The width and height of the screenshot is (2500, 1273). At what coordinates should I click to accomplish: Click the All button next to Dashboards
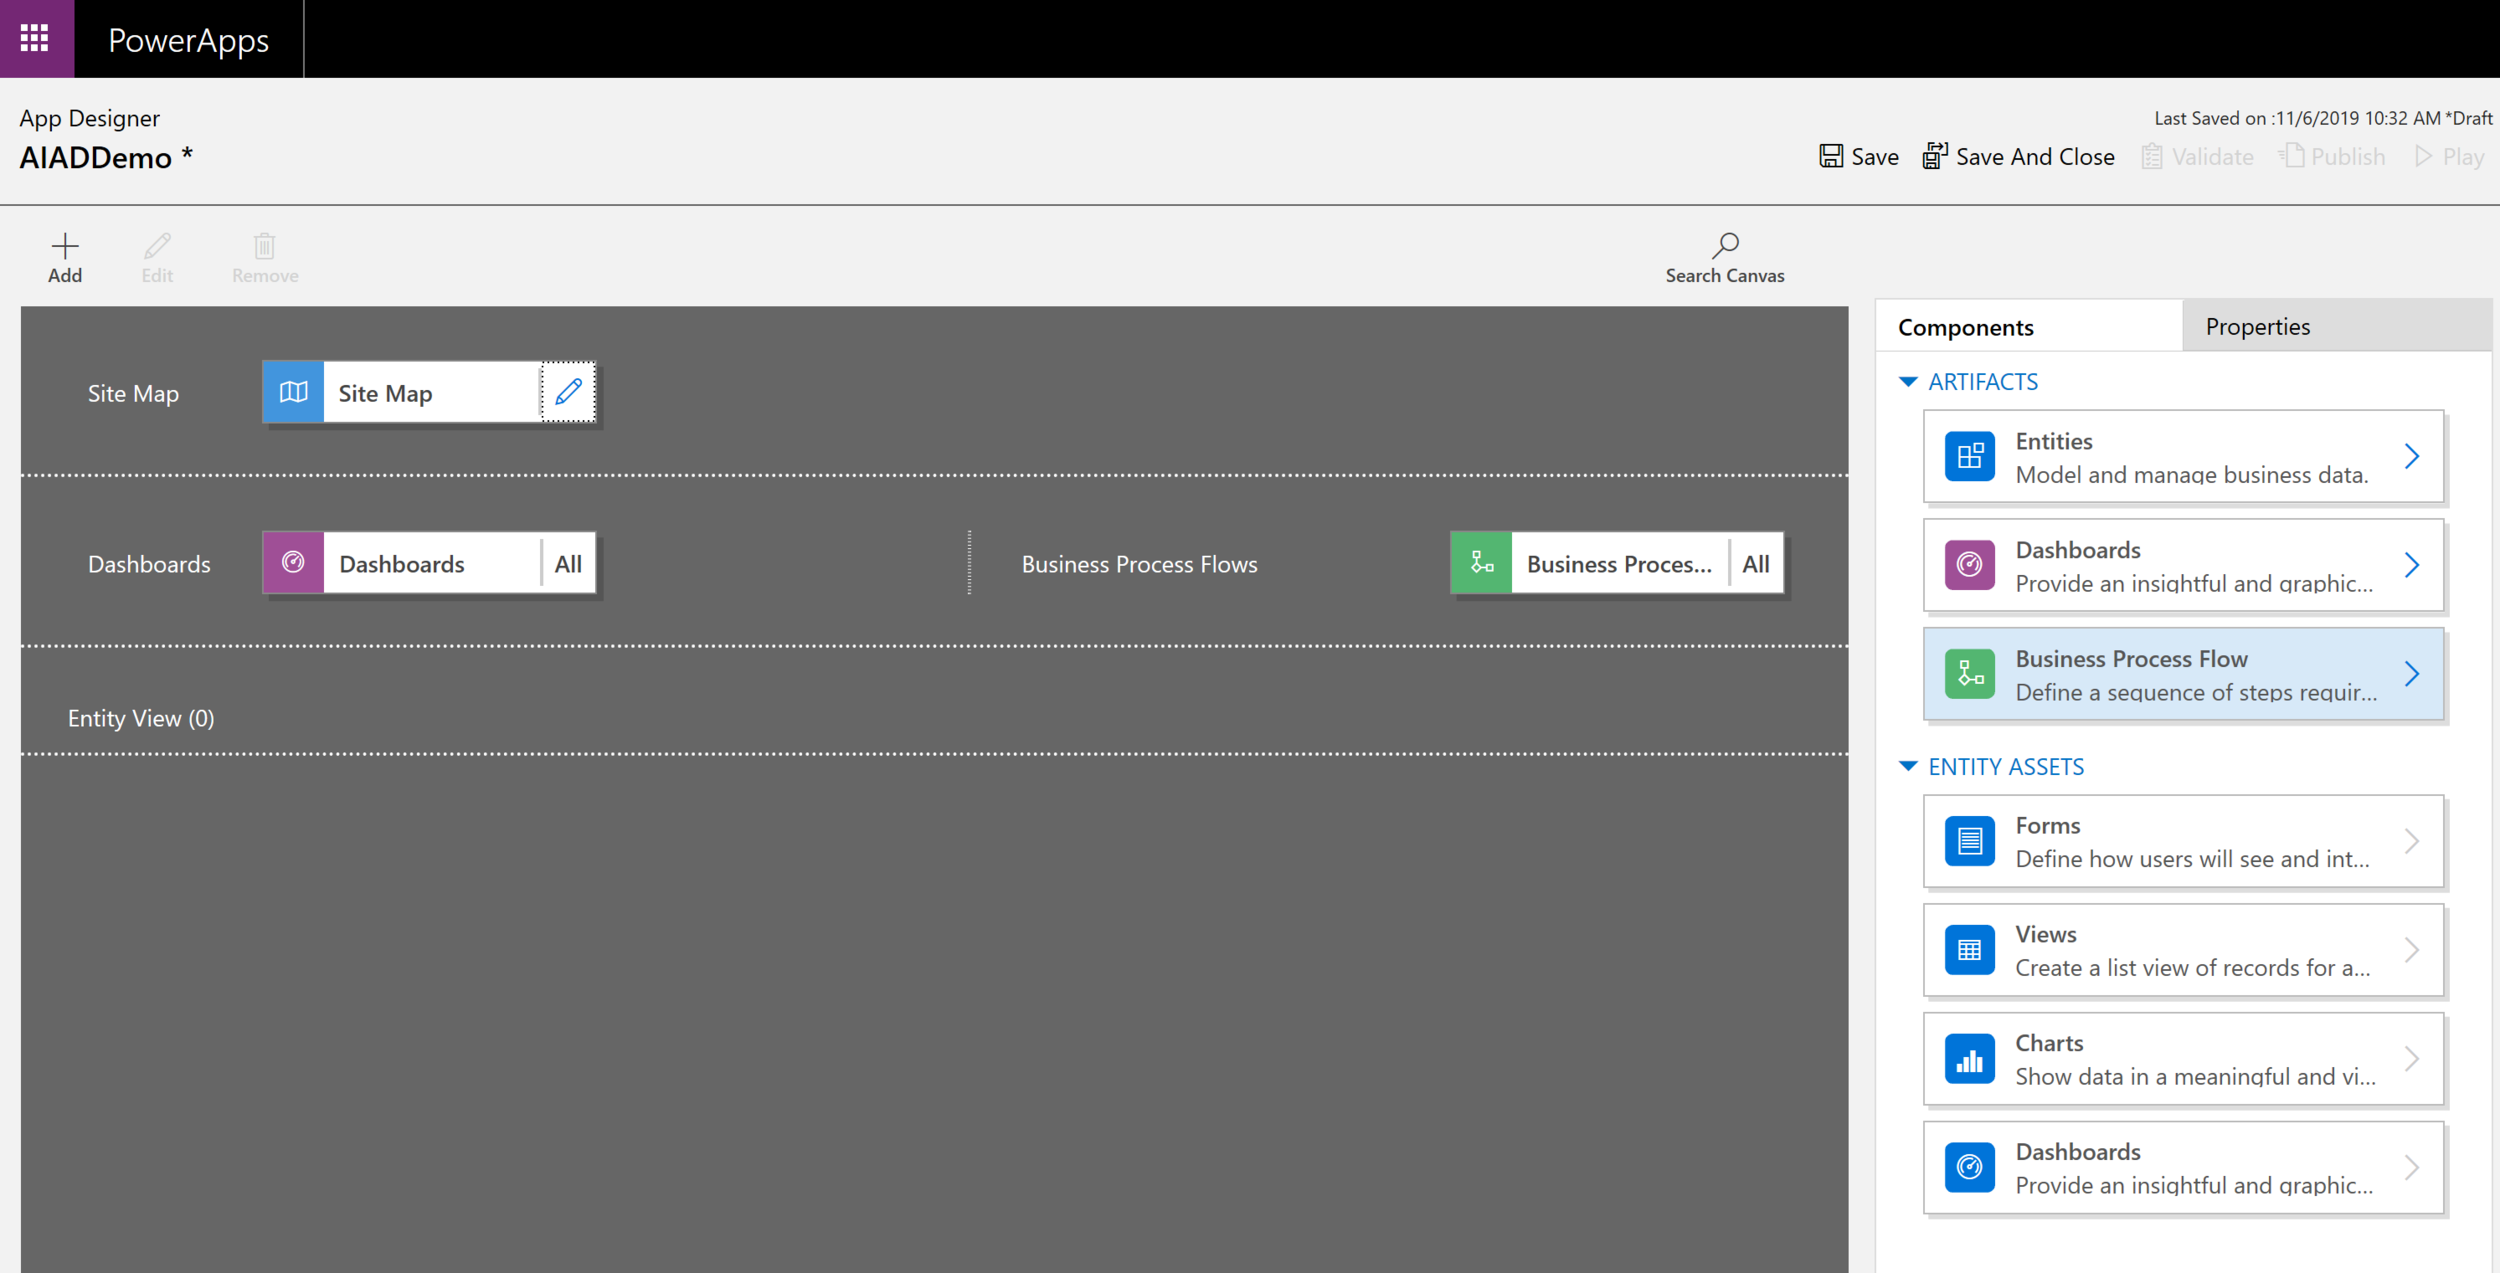click(x=568, y=564)
